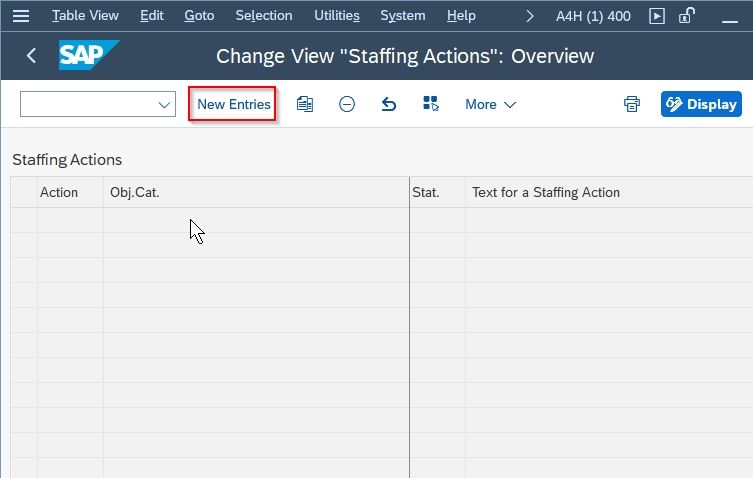
Task: Open the command field dropdown arrow
Action: (164, 104)
